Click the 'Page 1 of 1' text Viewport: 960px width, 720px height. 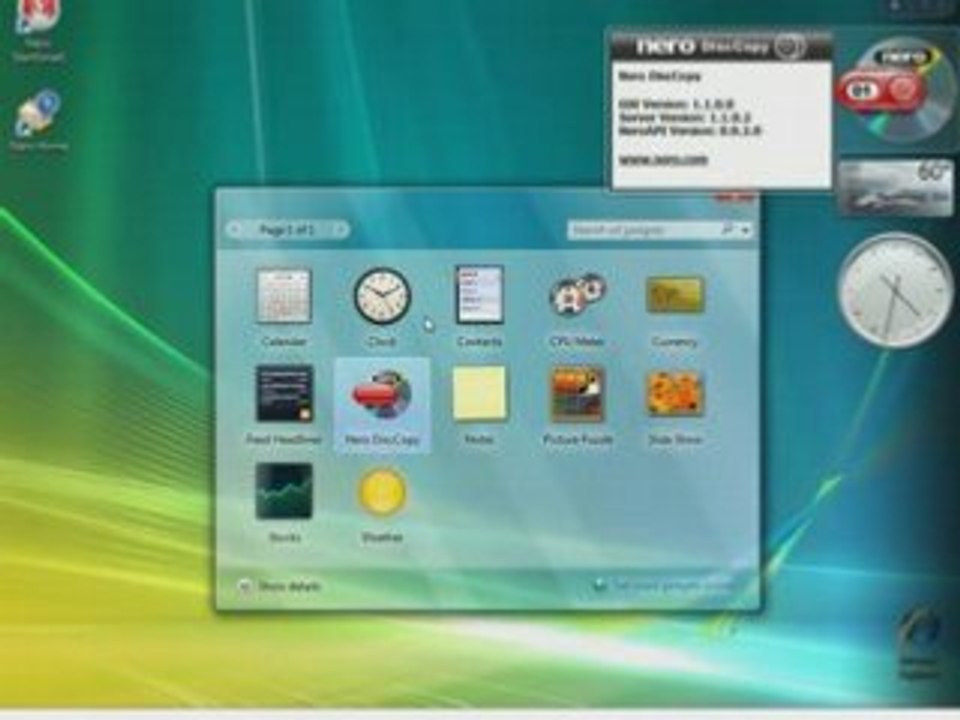287,230
